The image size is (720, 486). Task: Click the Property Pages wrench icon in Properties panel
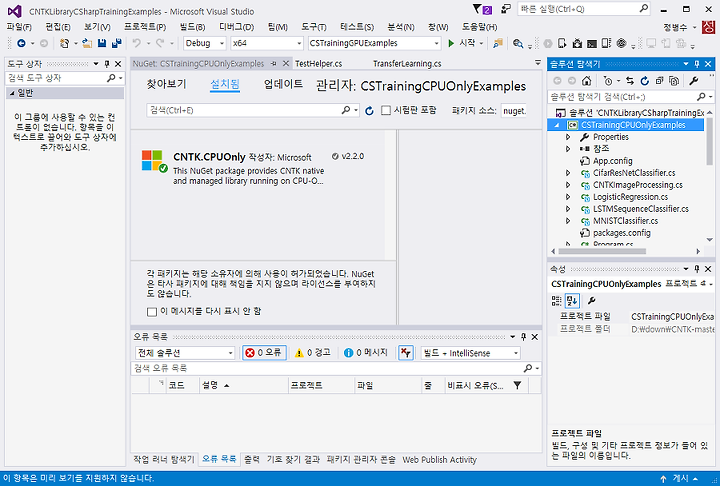(591, 301)
